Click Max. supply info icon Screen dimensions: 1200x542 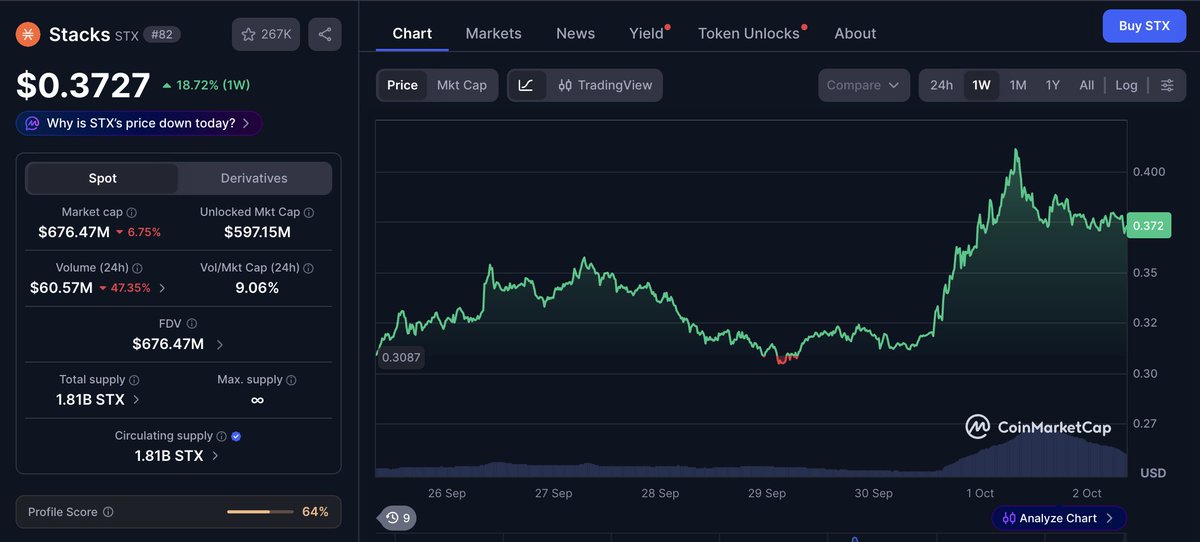(x=291, y=380)
